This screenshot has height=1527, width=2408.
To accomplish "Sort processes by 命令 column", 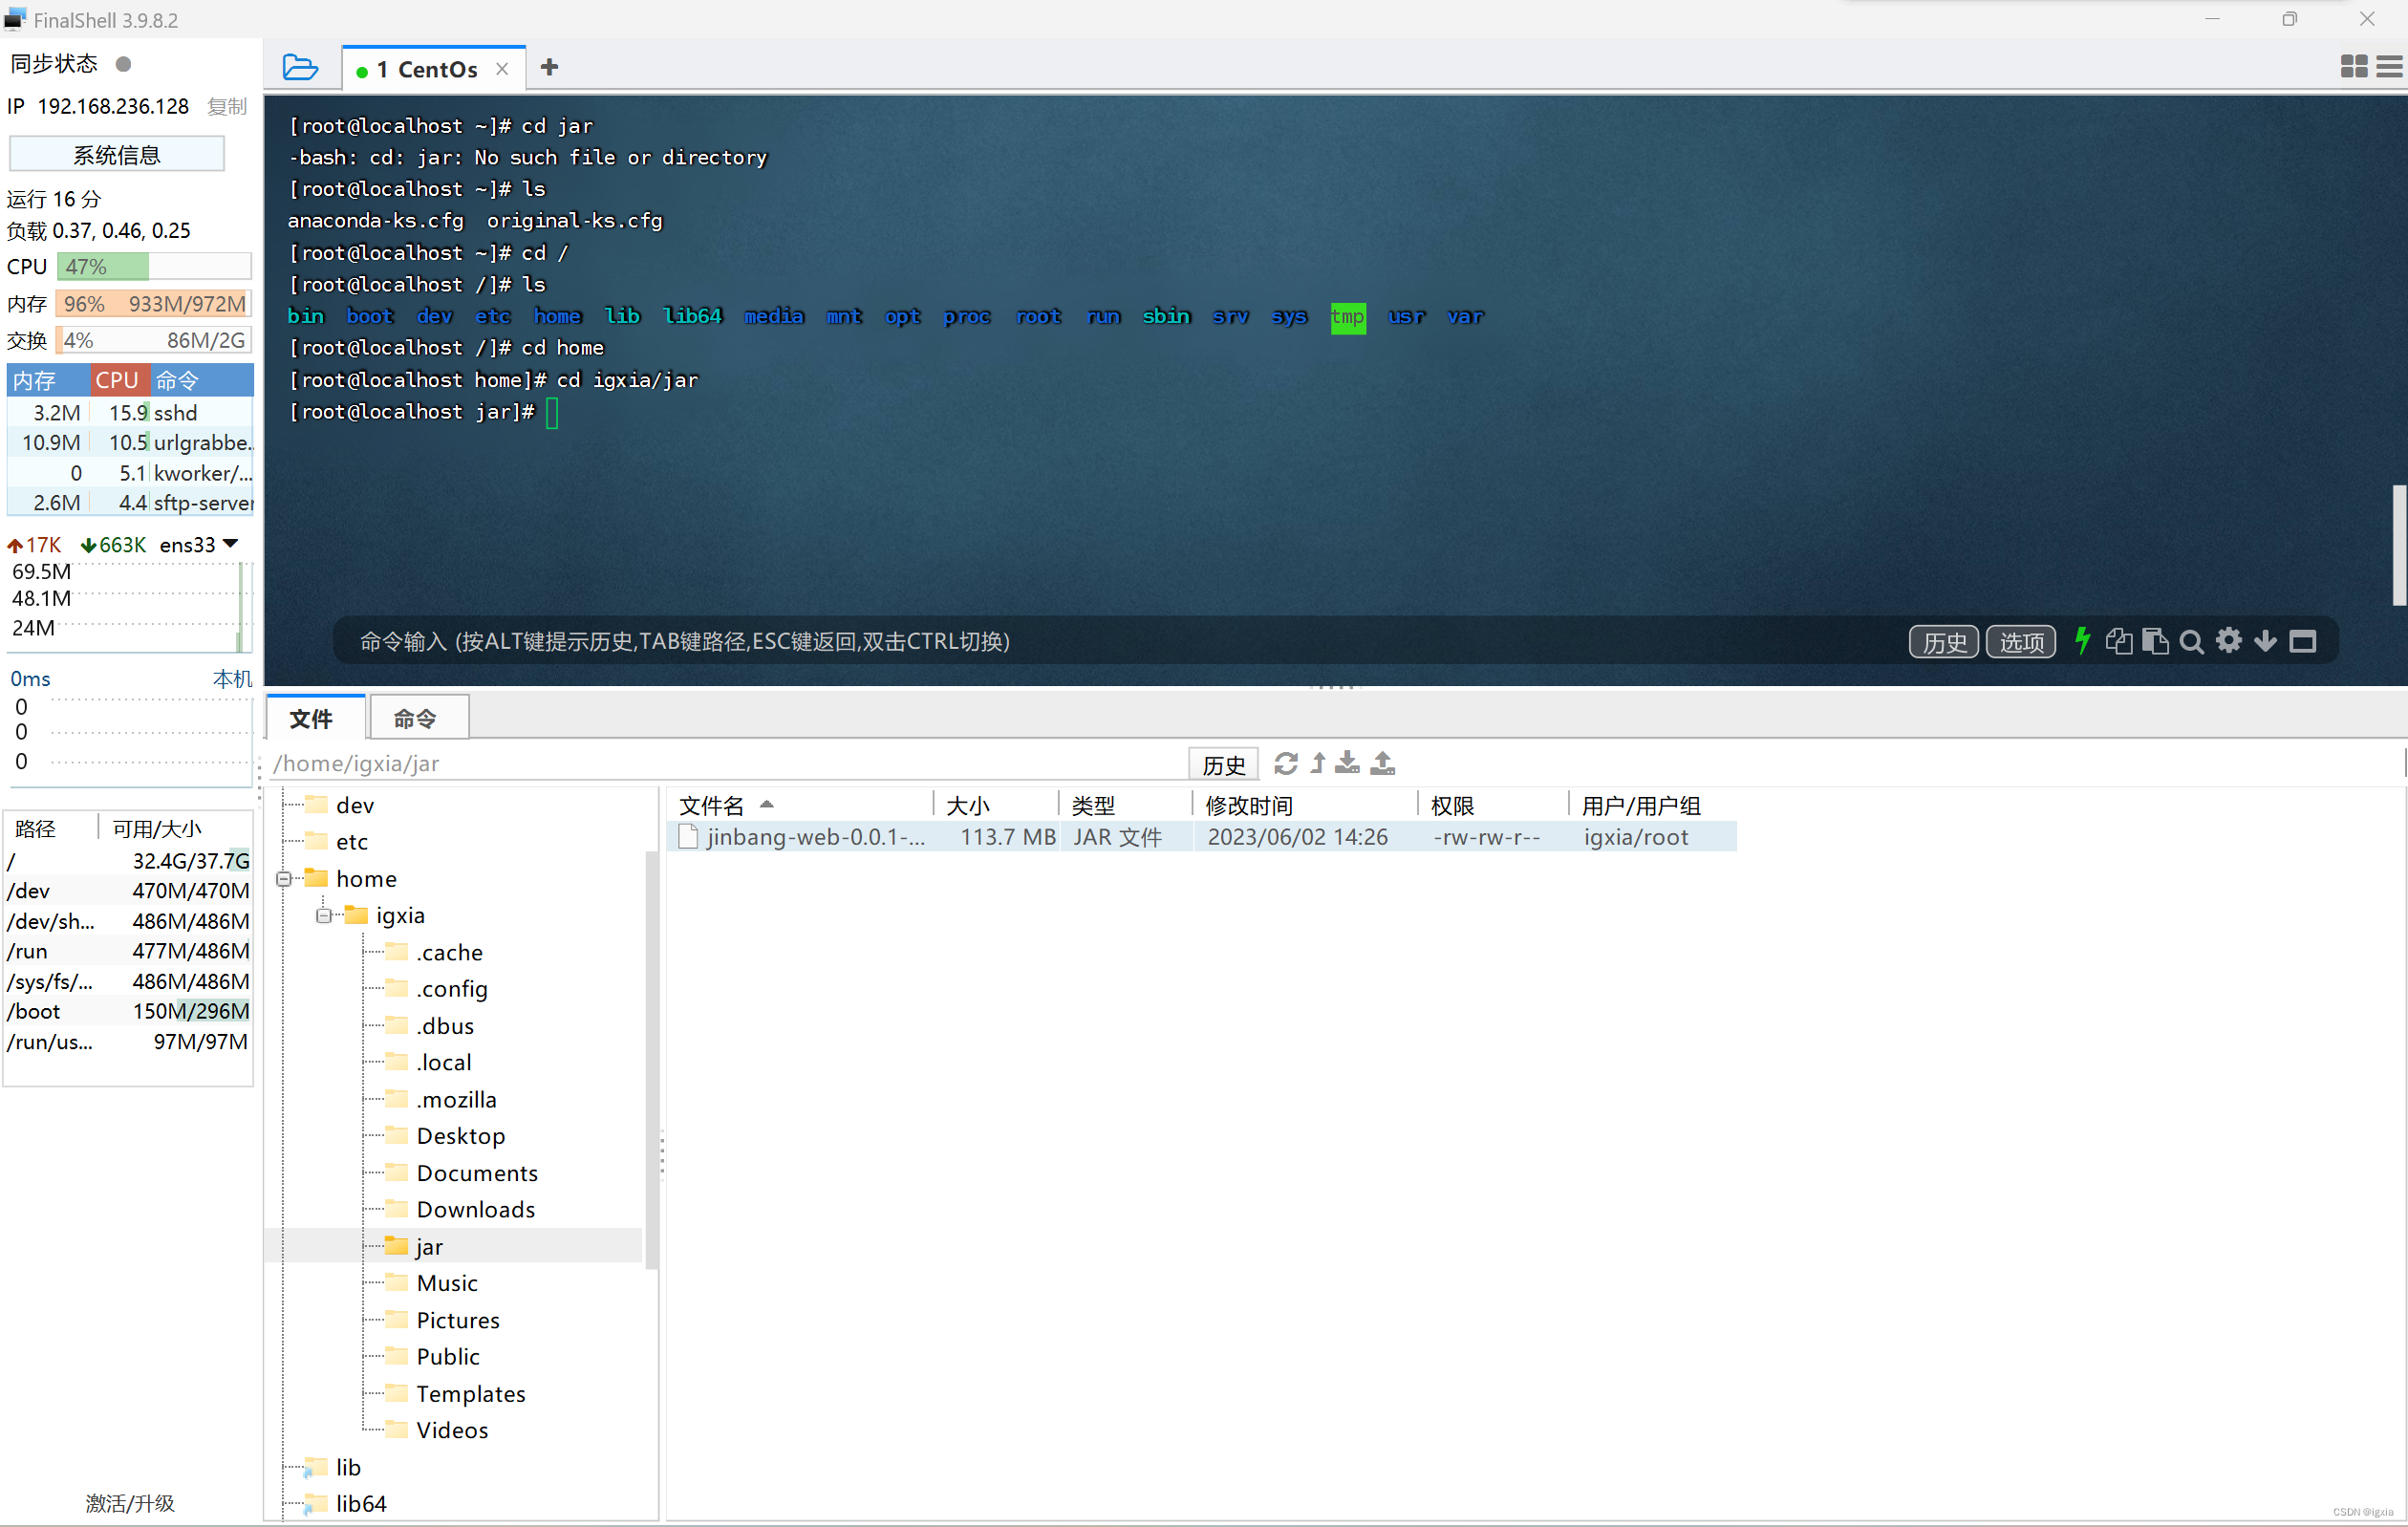I will point(202,380).
